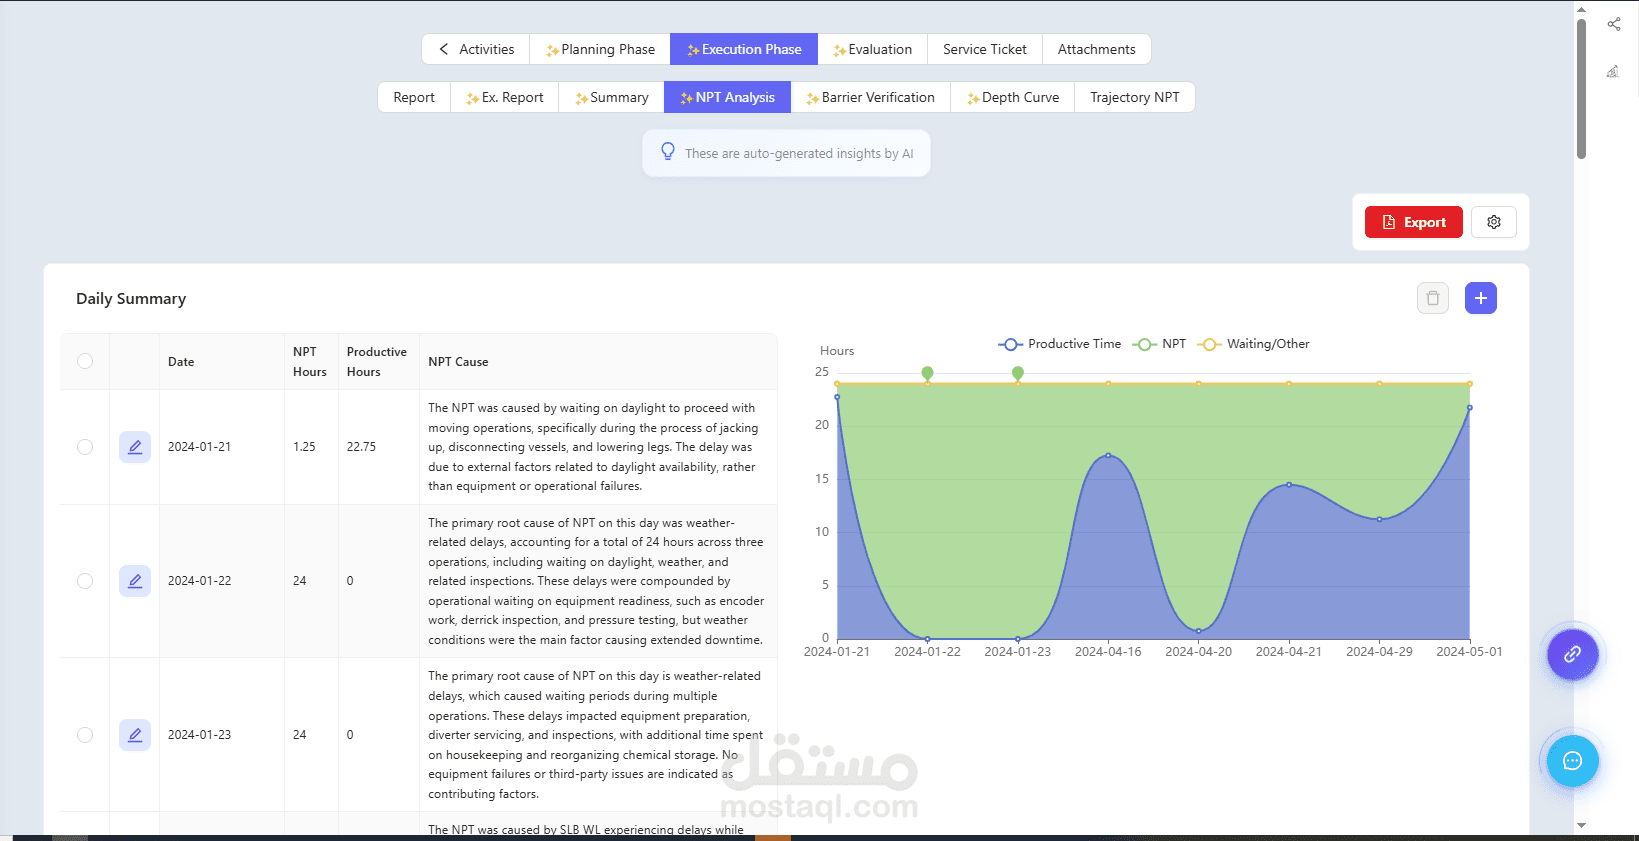Select the 2024-01-21 row radio button
The image size is (1639, 841).
tap(85, 447)
